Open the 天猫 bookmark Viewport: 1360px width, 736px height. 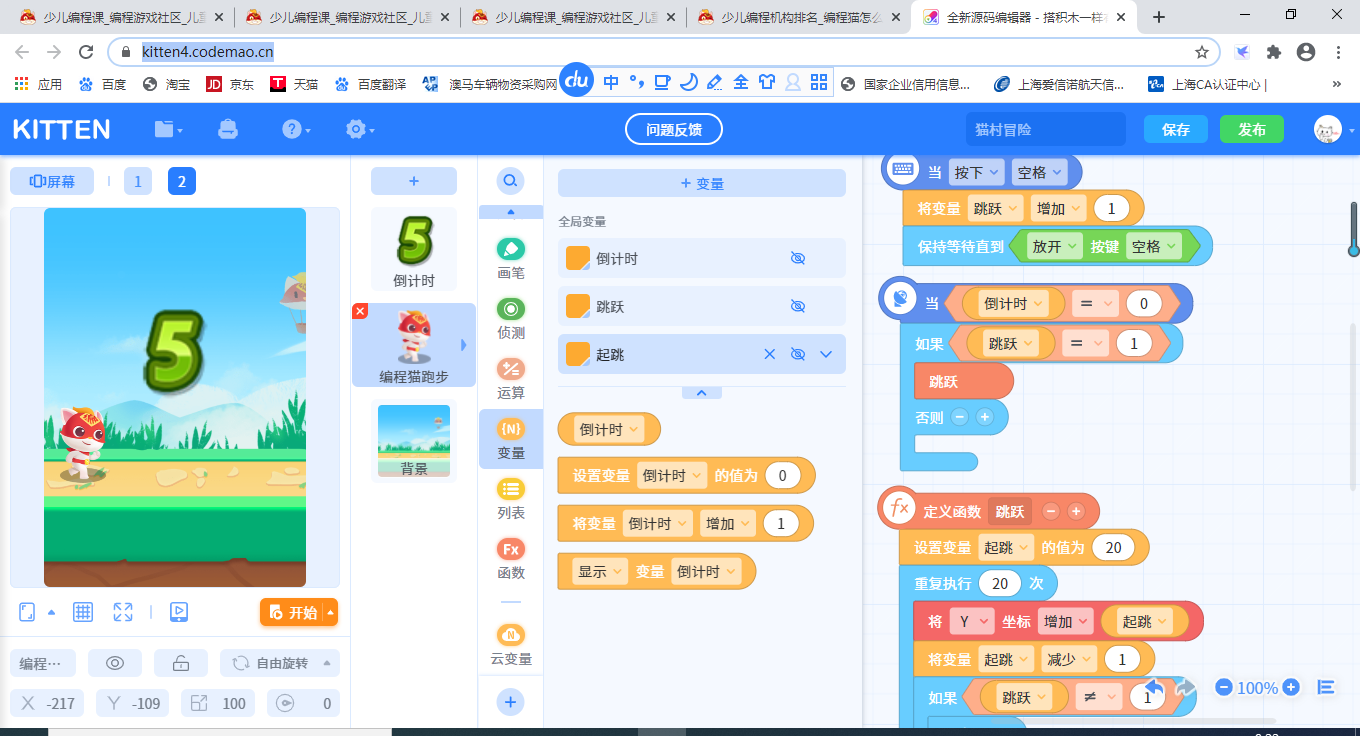pyautogui.click(x=294, y=84)
